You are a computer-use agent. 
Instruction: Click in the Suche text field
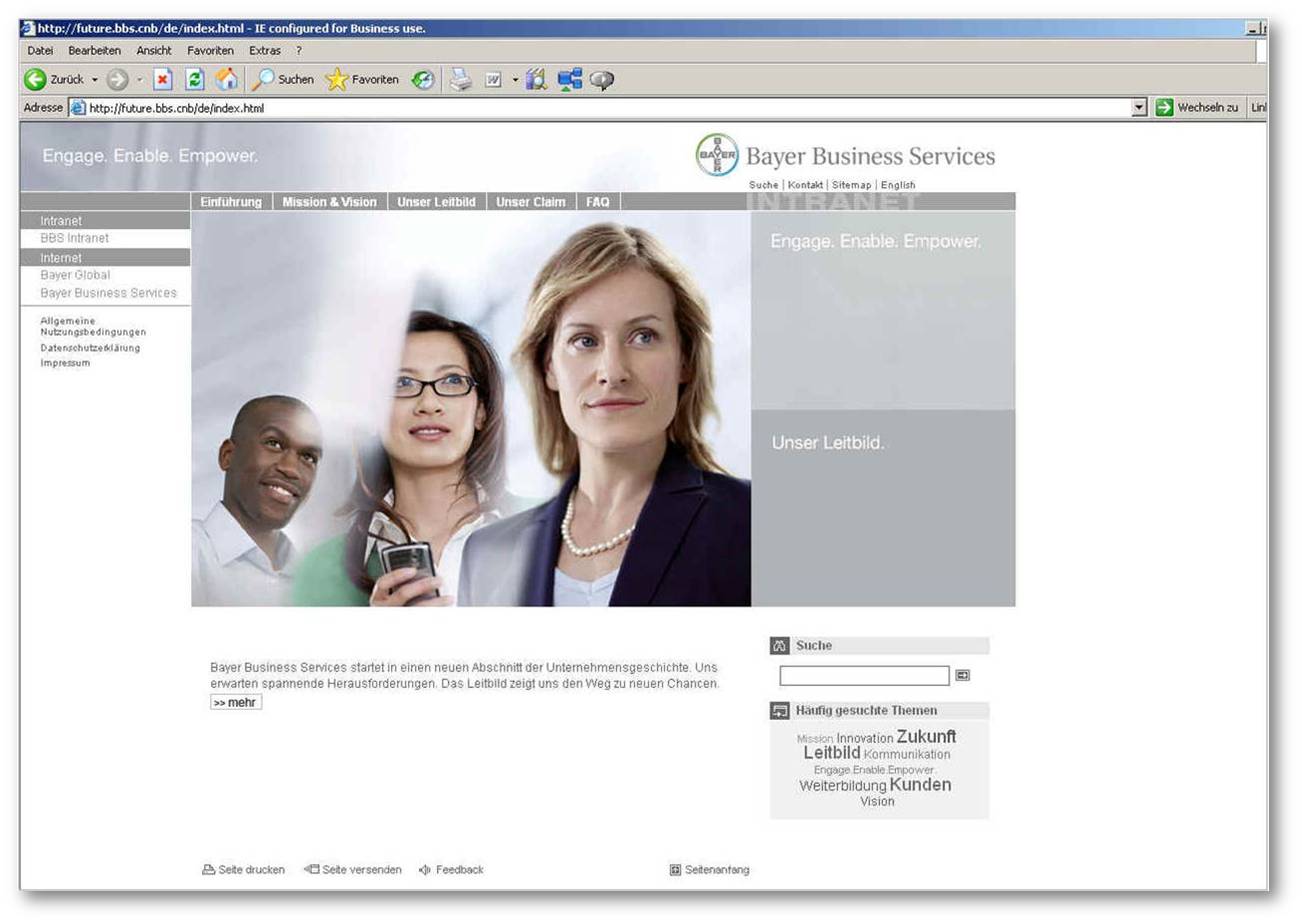[864, 676]
